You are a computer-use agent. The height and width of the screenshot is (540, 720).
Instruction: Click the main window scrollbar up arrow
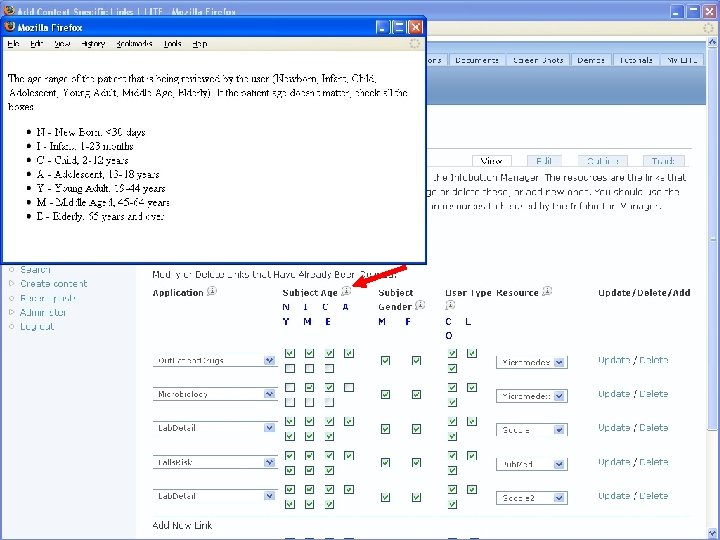point(712,42)
